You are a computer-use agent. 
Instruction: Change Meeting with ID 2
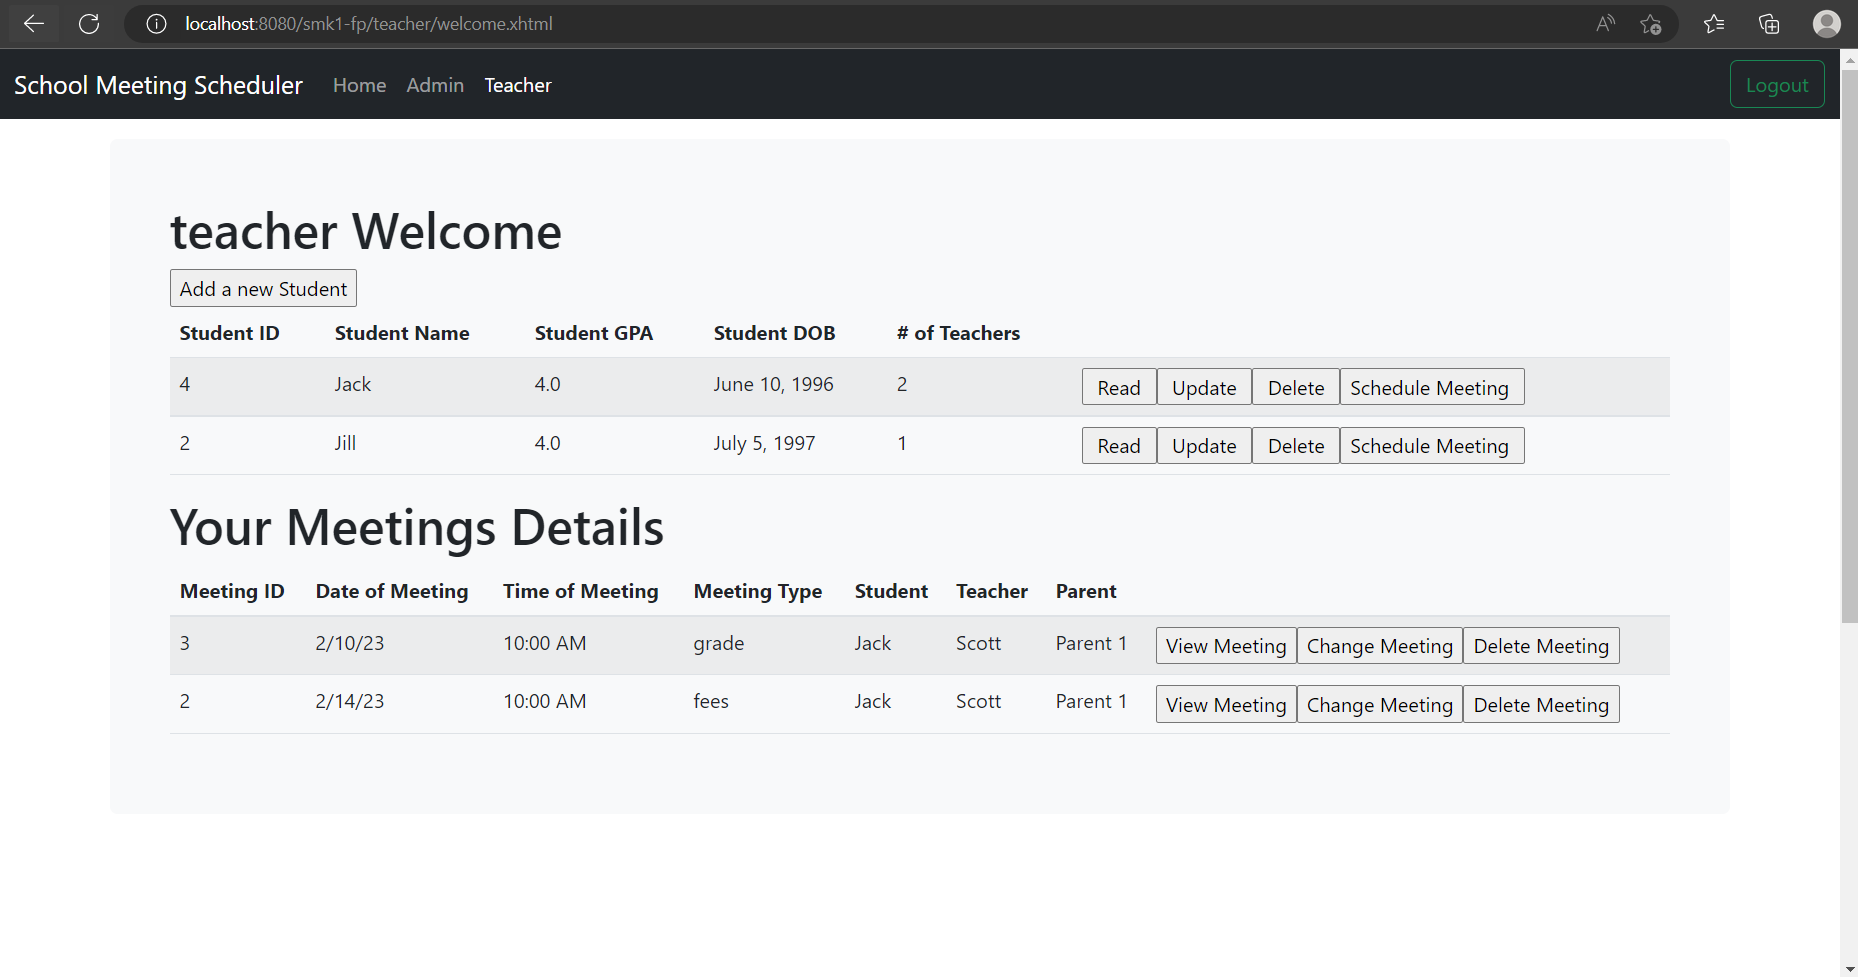(x=1379, y=704)
